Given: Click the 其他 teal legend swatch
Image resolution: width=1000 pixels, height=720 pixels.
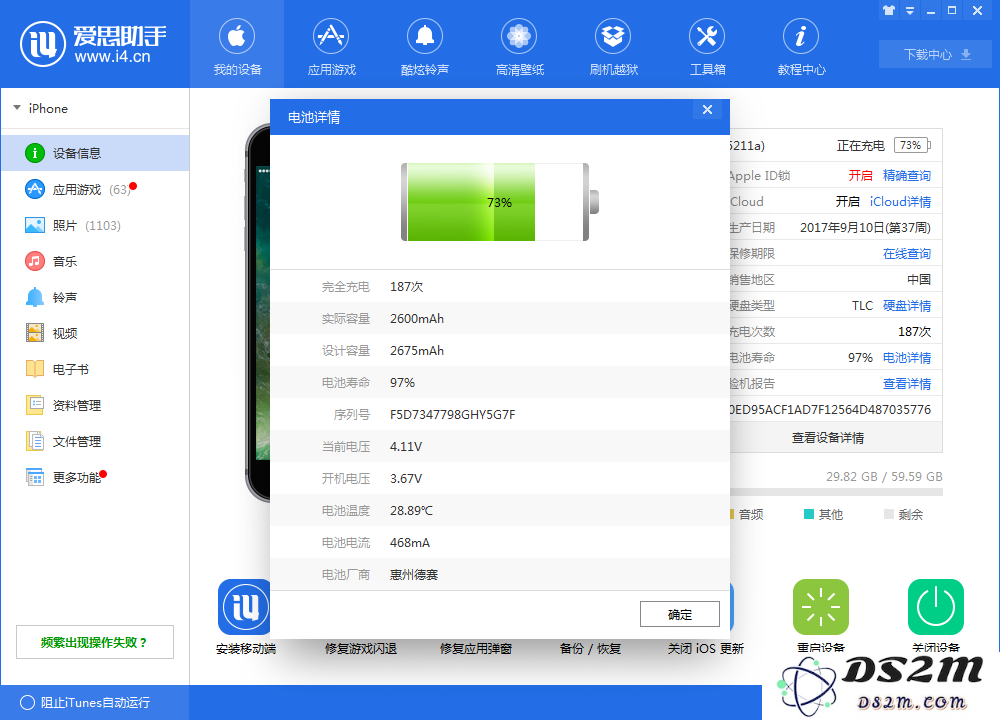Looking at the screenshot, I should coord(808,514).
